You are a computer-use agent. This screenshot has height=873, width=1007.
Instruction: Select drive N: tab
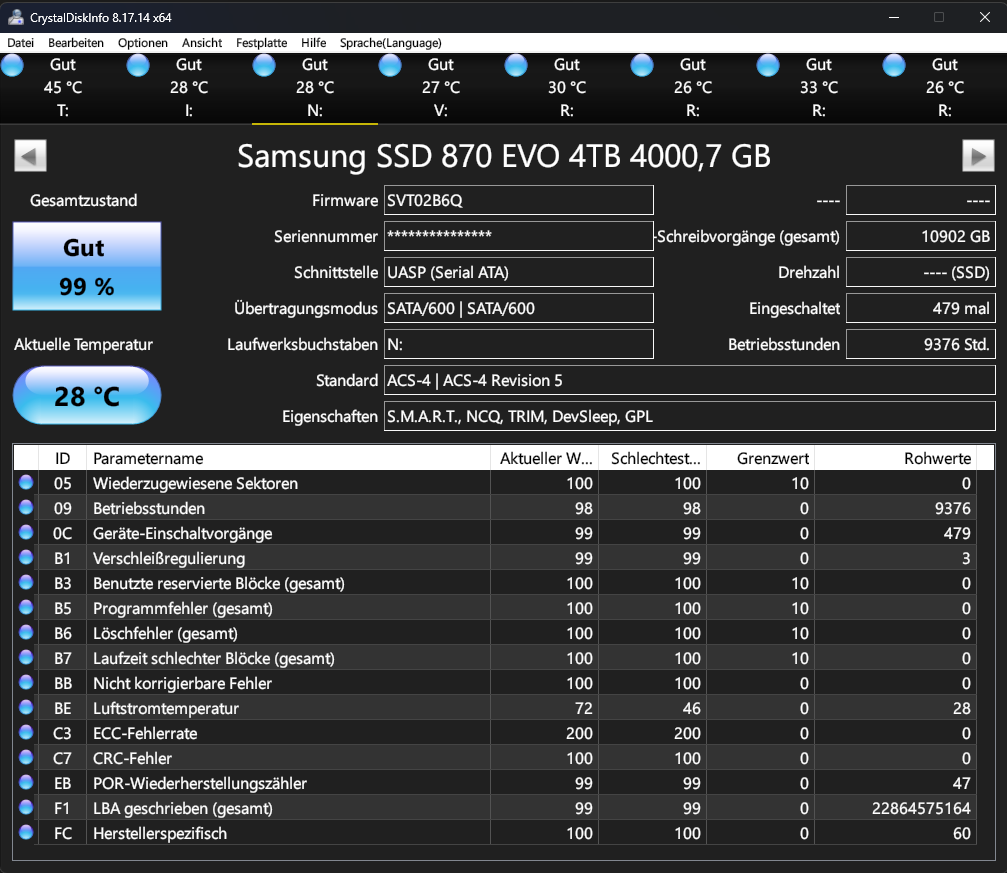[315, 87]
